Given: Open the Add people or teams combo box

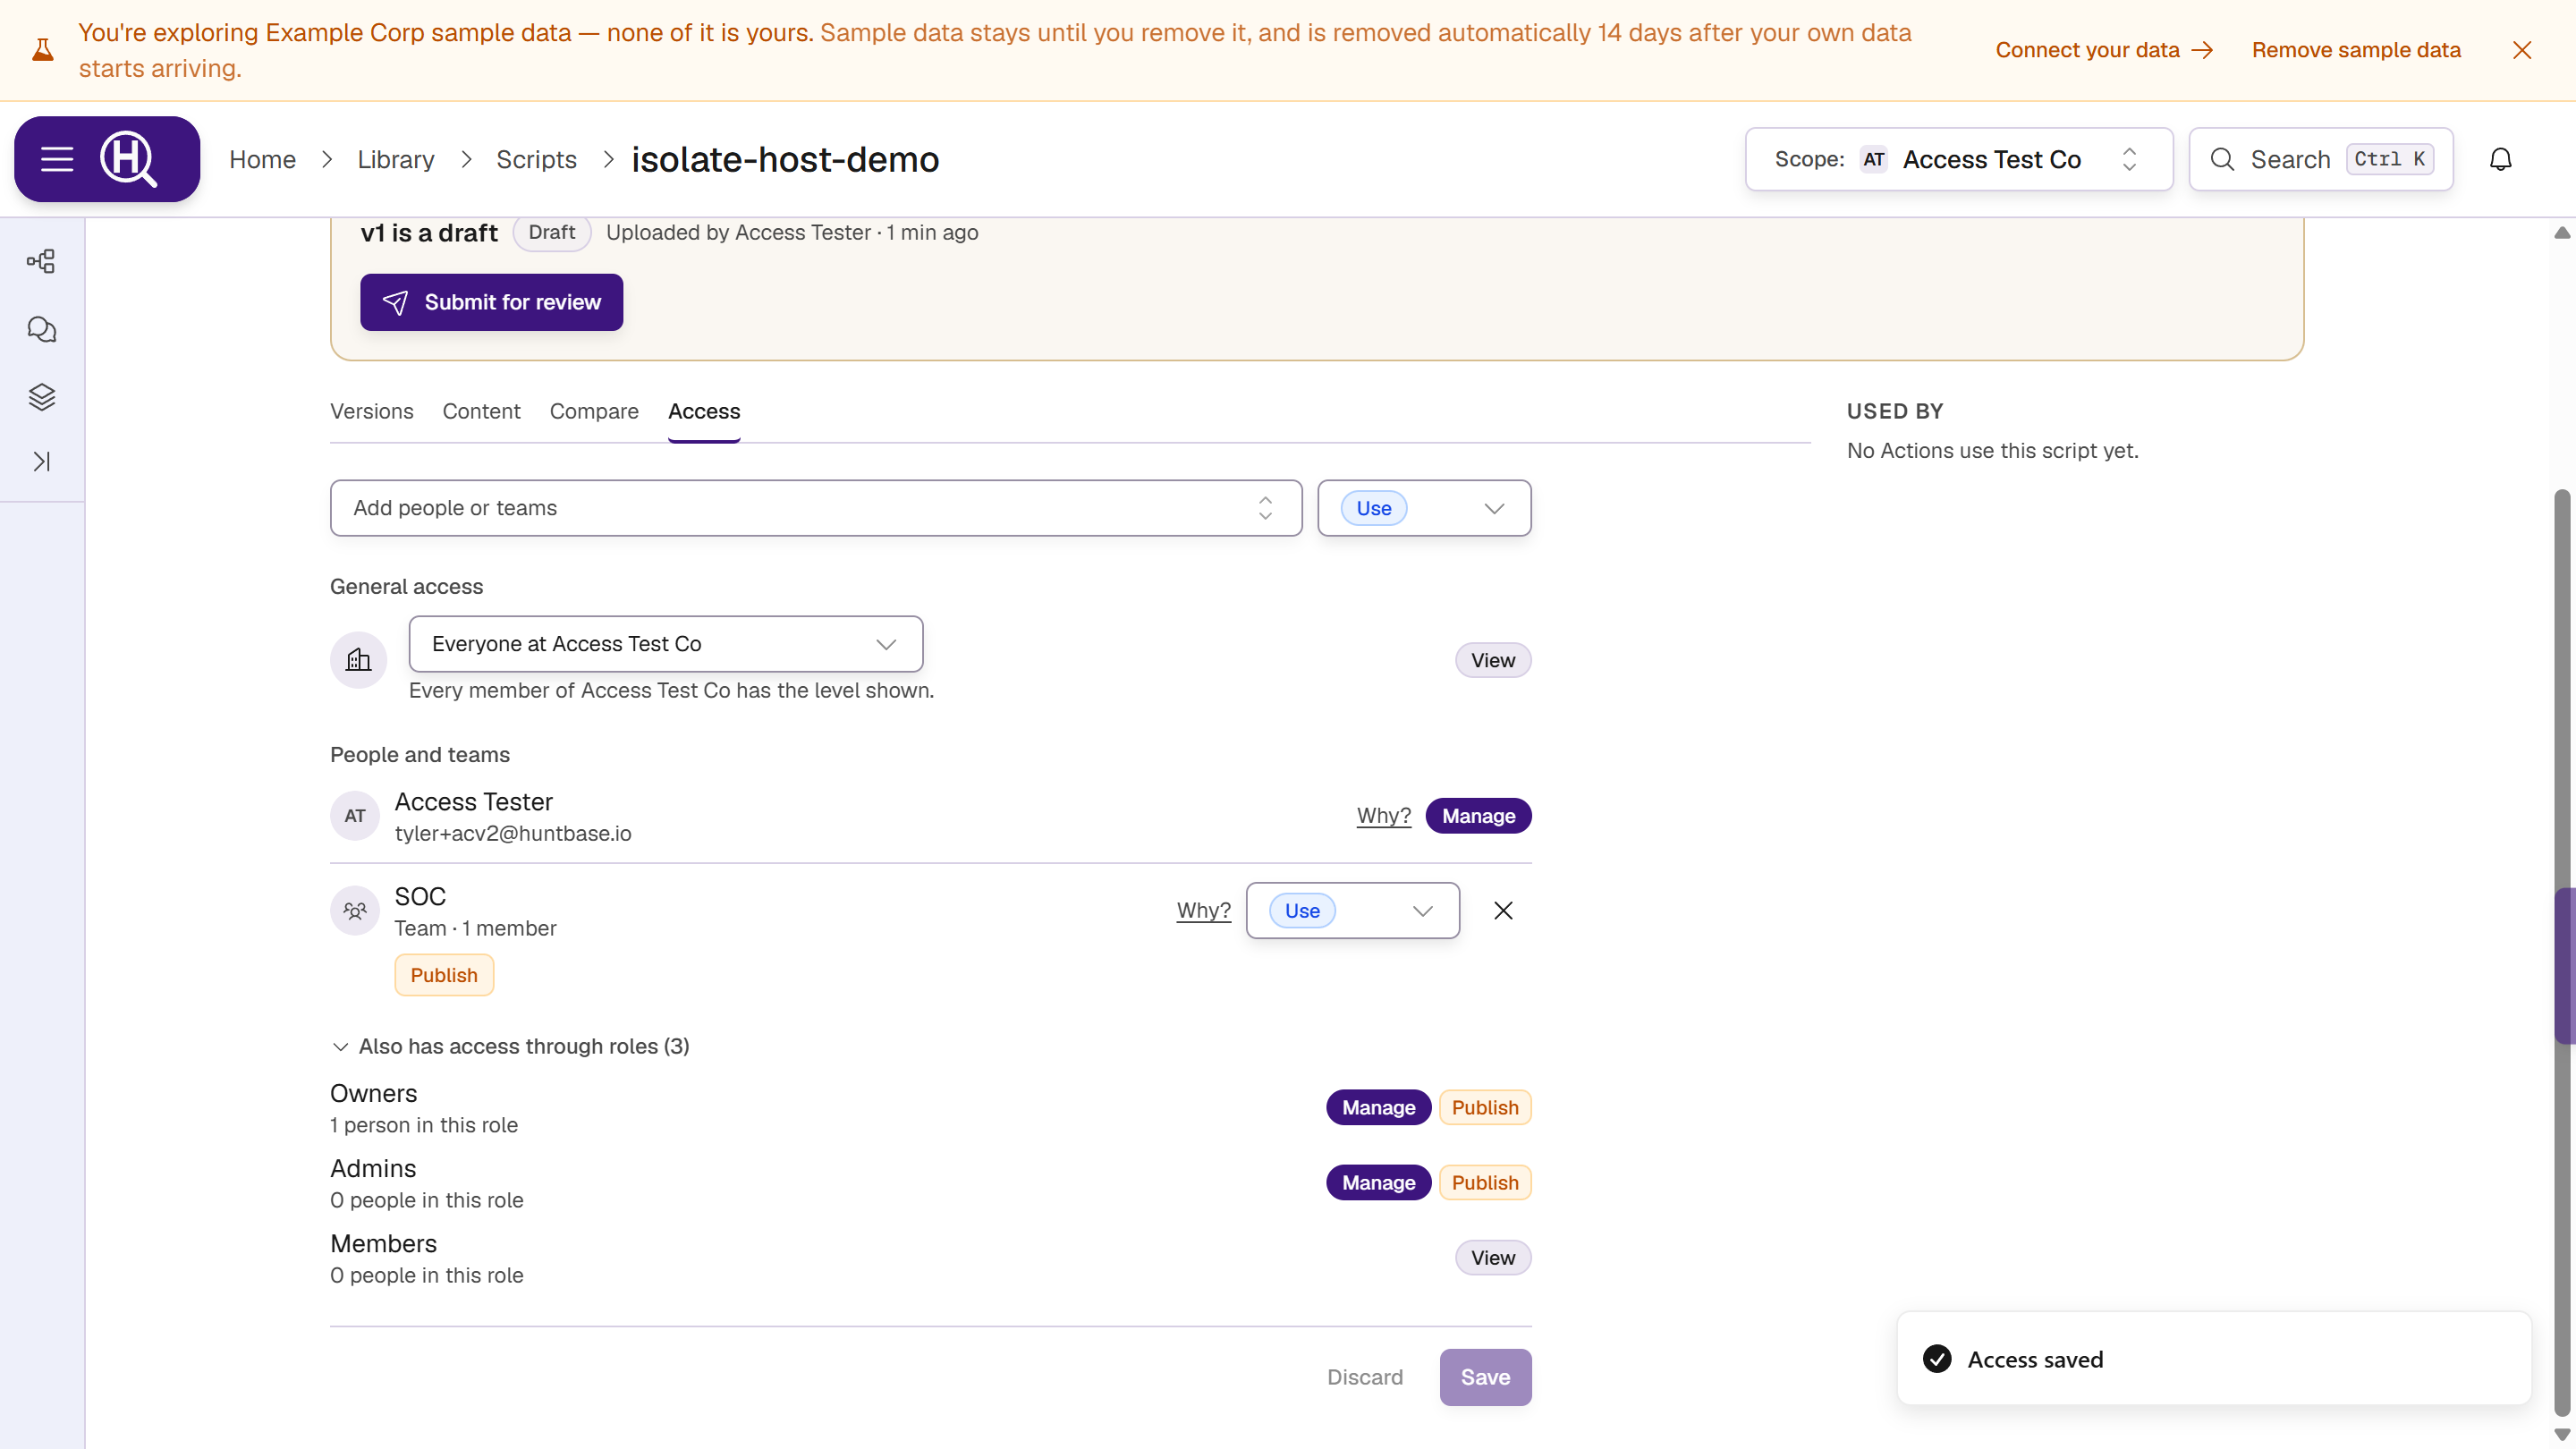Looking at the screenshot, I should point(816,508).
